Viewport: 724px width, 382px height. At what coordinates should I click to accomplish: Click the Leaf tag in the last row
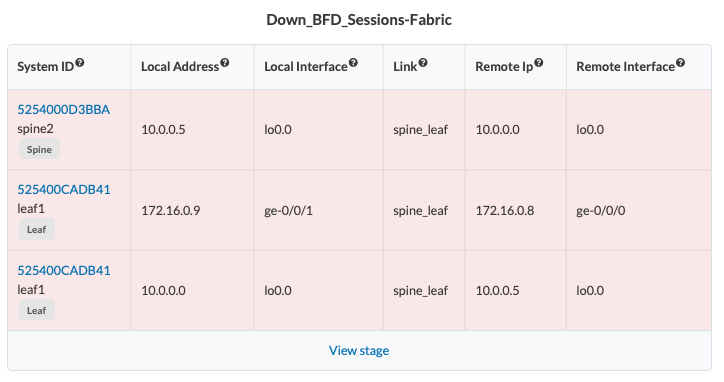coord(36,310)
